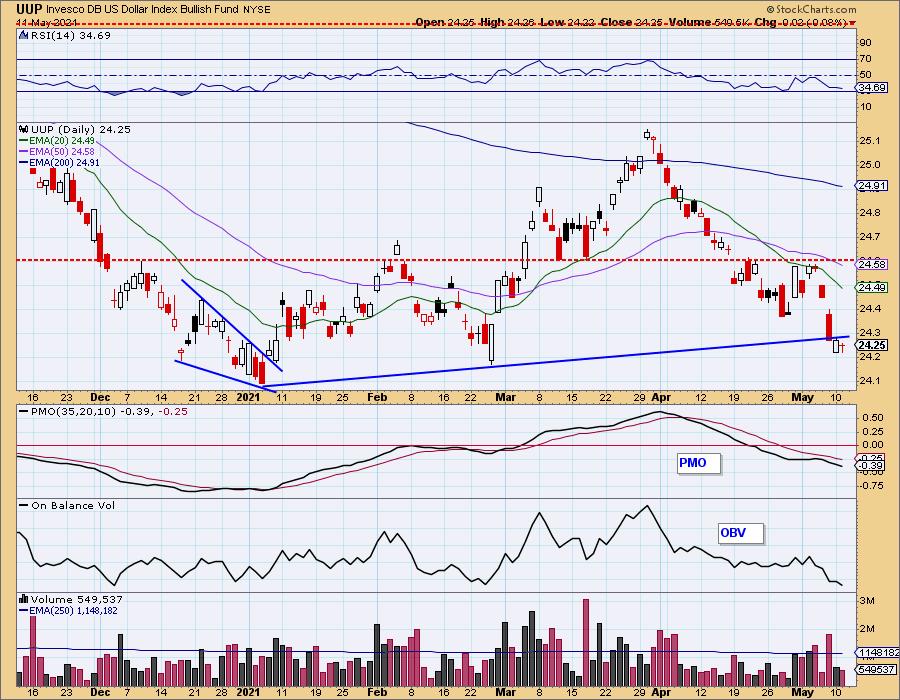Click the 'Volume 549,537' panel label

pyautogui.click(x=76, y=599)
